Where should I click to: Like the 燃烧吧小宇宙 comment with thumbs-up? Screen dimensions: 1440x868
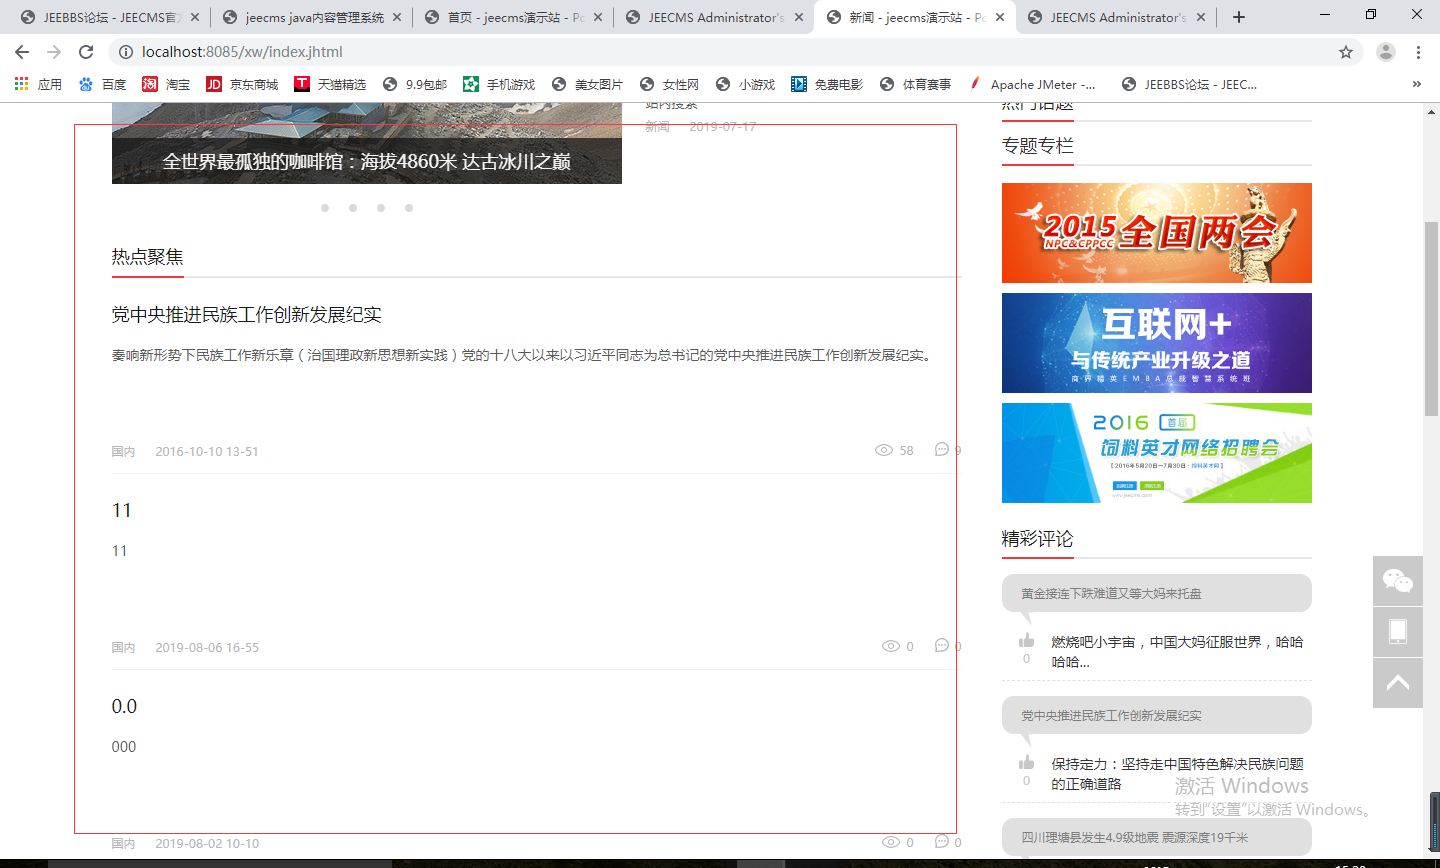pyautogui.click(x=1026, y=640)
